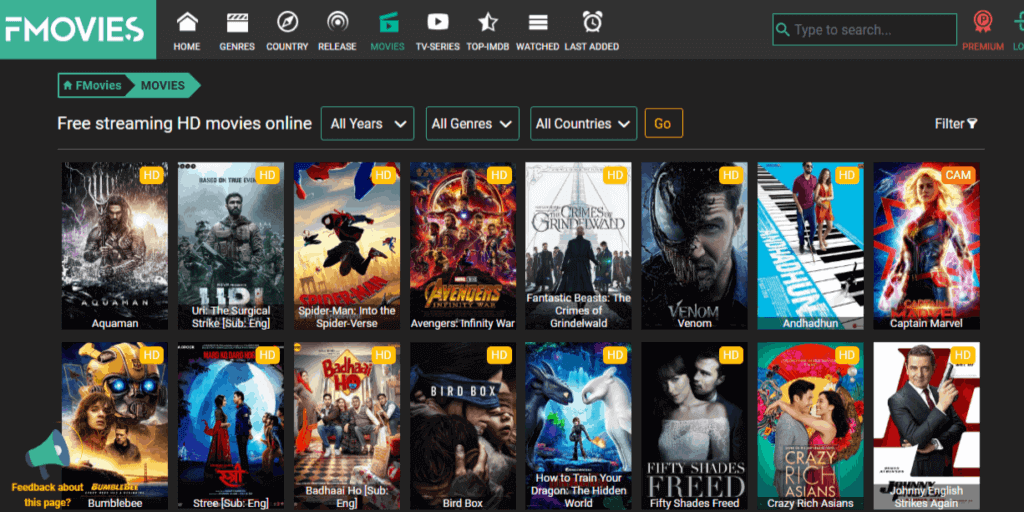This screenshot has height=512, width=1024.
Task: Expand the All Genres dropdown
Action: coord(472,124)
